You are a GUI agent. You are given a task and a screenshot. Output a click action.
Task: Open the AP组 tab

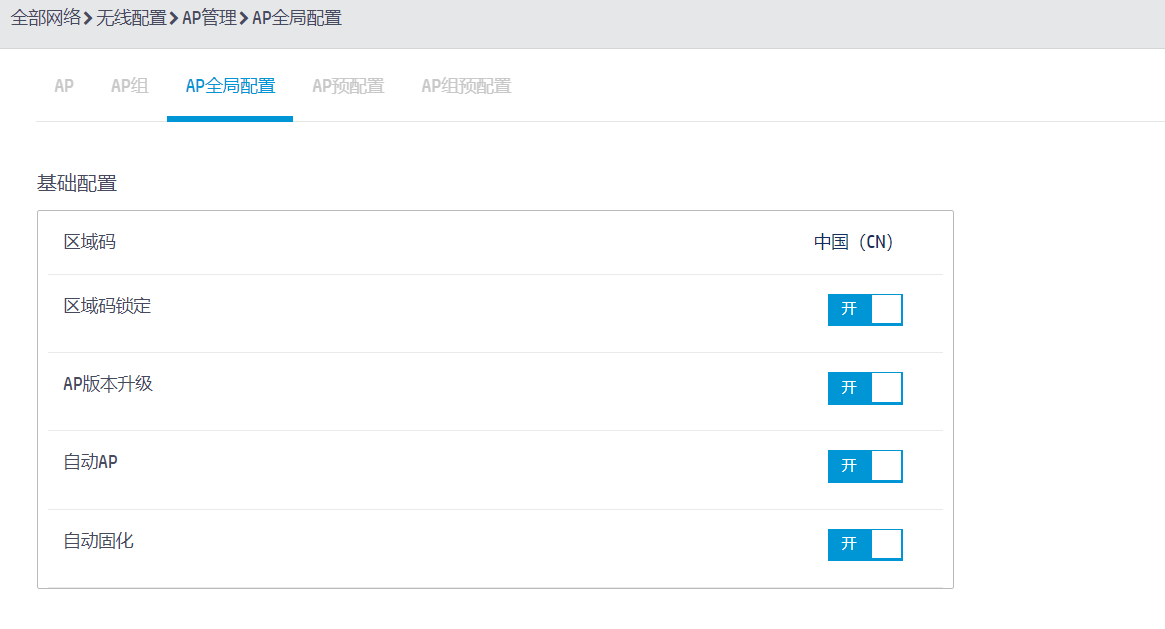click(129, 86)
